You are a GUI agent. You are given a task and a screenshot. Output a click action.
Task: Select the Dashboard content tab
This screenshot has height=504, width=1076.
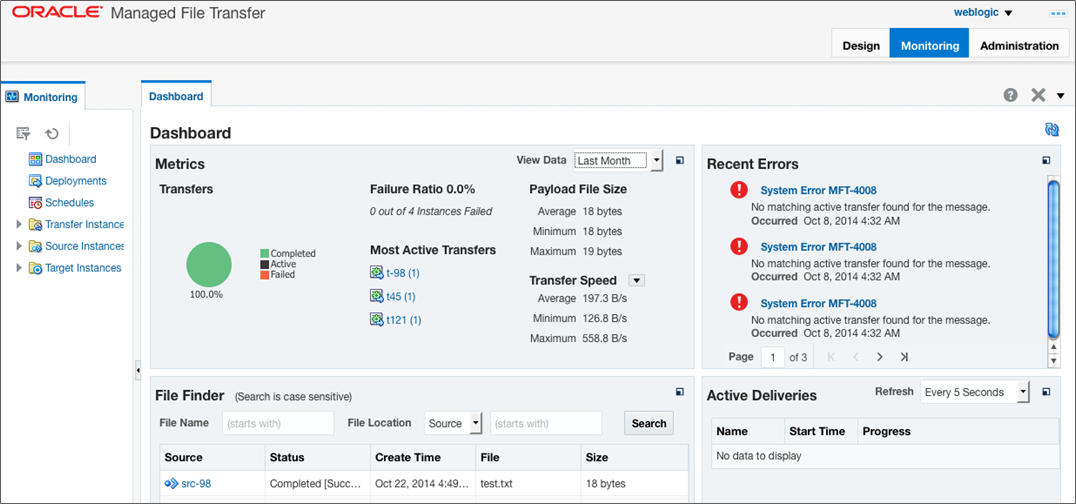tap(176, 96)
